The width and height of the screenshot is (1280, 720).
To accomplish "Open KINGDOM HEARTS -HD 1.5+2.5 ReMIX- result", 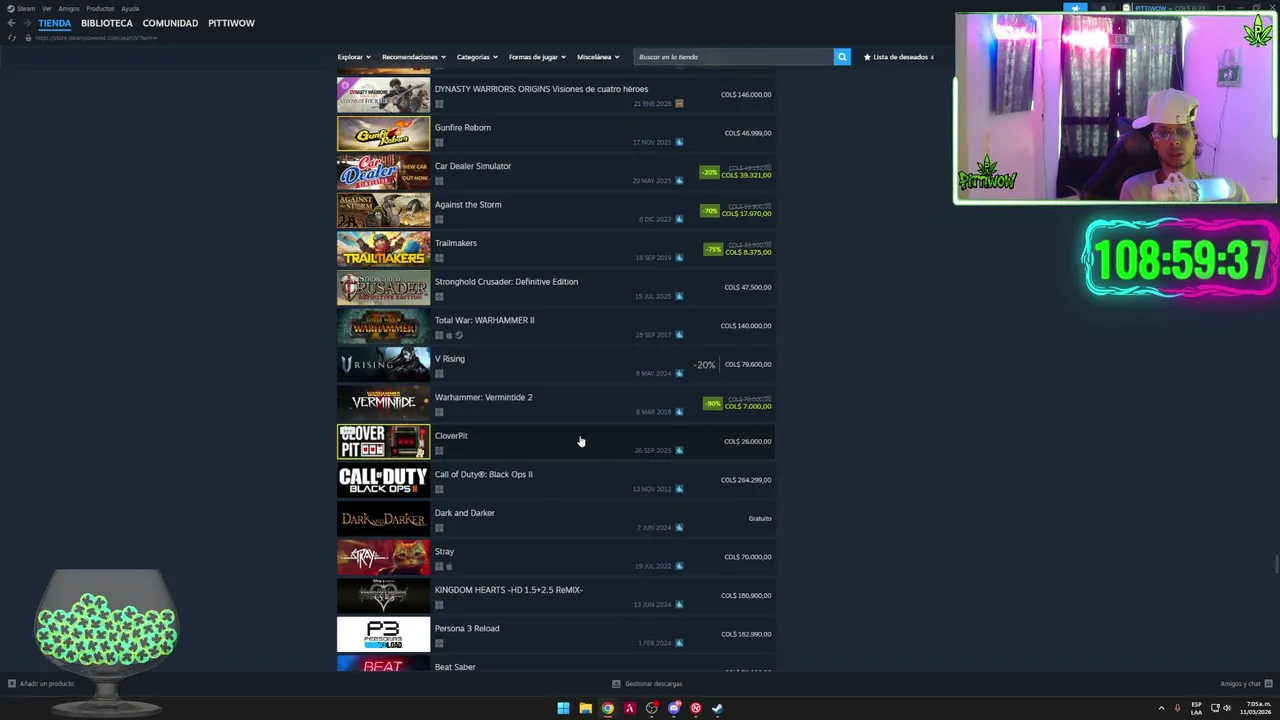I will tap(555, 596).
